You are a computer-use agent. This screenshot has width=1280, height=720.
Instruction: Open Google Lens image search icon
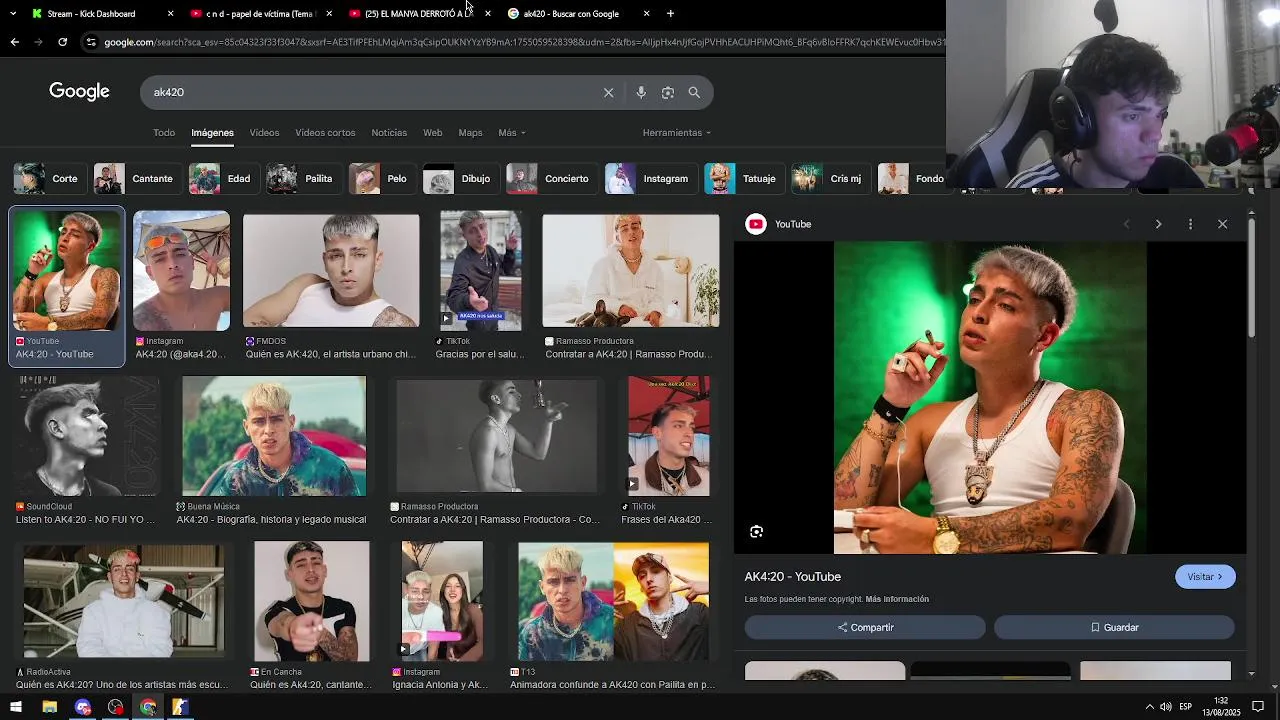pyautogui.click(x=668, y=92)
